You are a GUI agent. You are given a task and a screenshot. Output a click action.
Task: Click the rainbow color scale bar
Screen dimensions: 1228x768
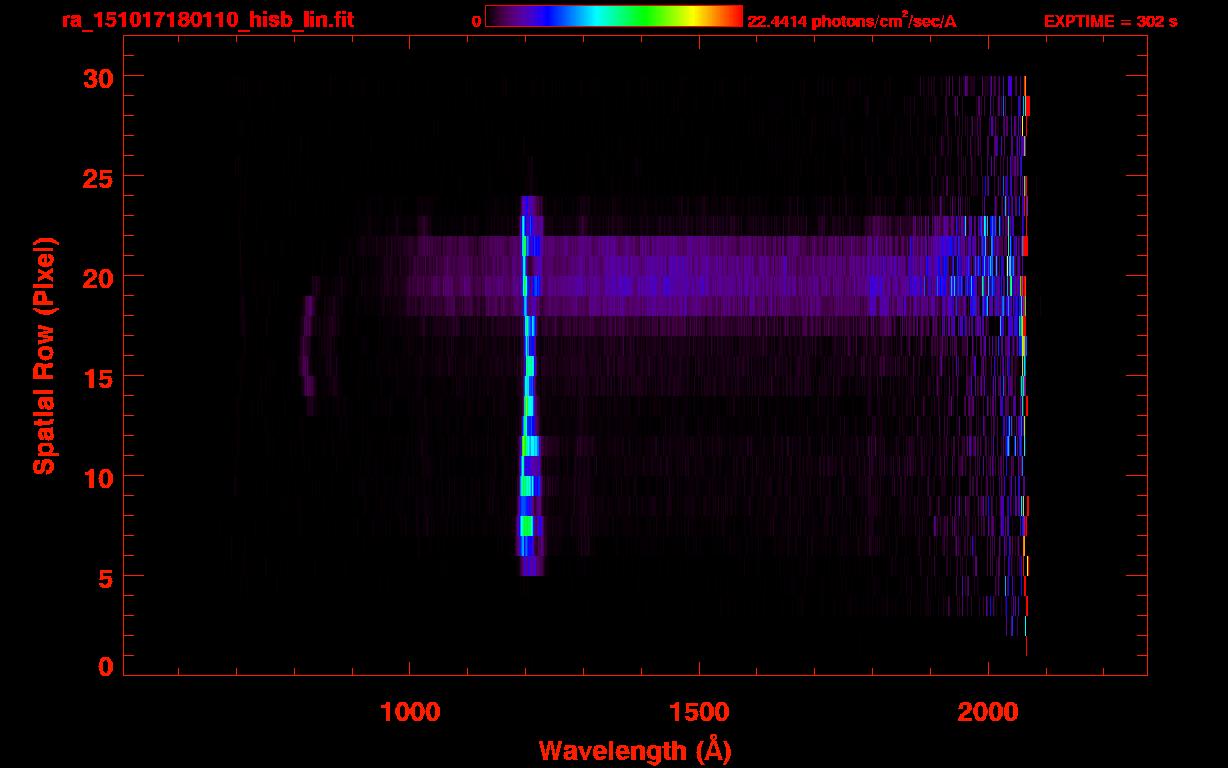tap(614, 16)
